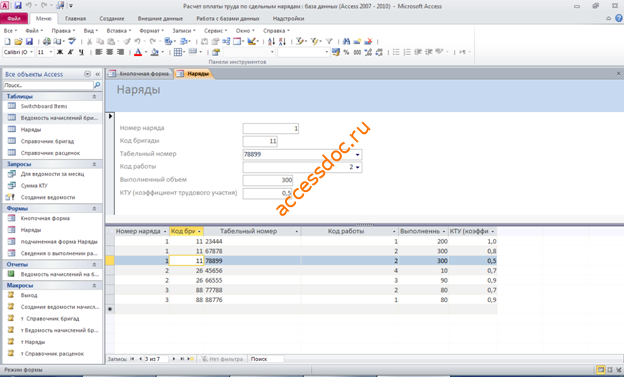
Task: Open the Сервис menu
Action: point(215,31)
